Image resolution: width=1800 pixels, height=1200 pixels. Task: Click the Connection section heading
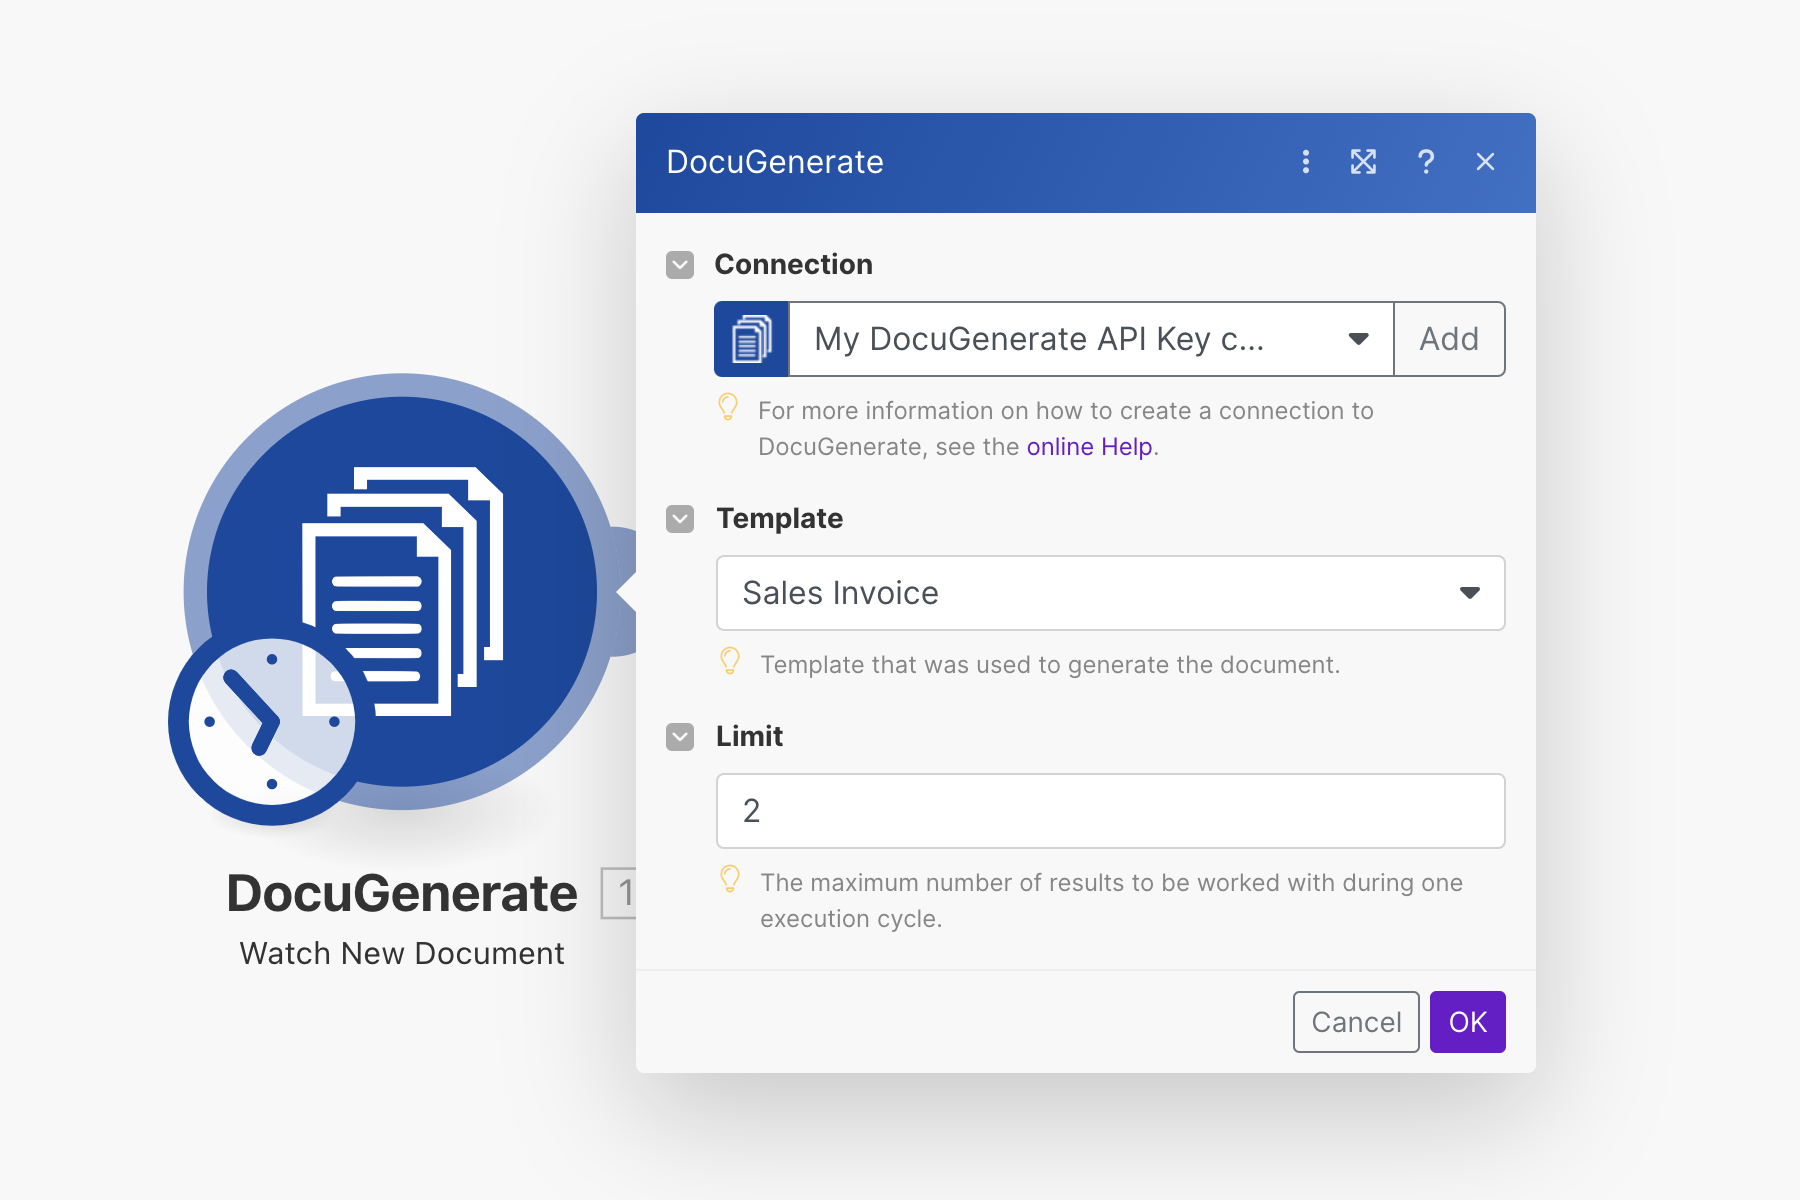click(794, 265)
